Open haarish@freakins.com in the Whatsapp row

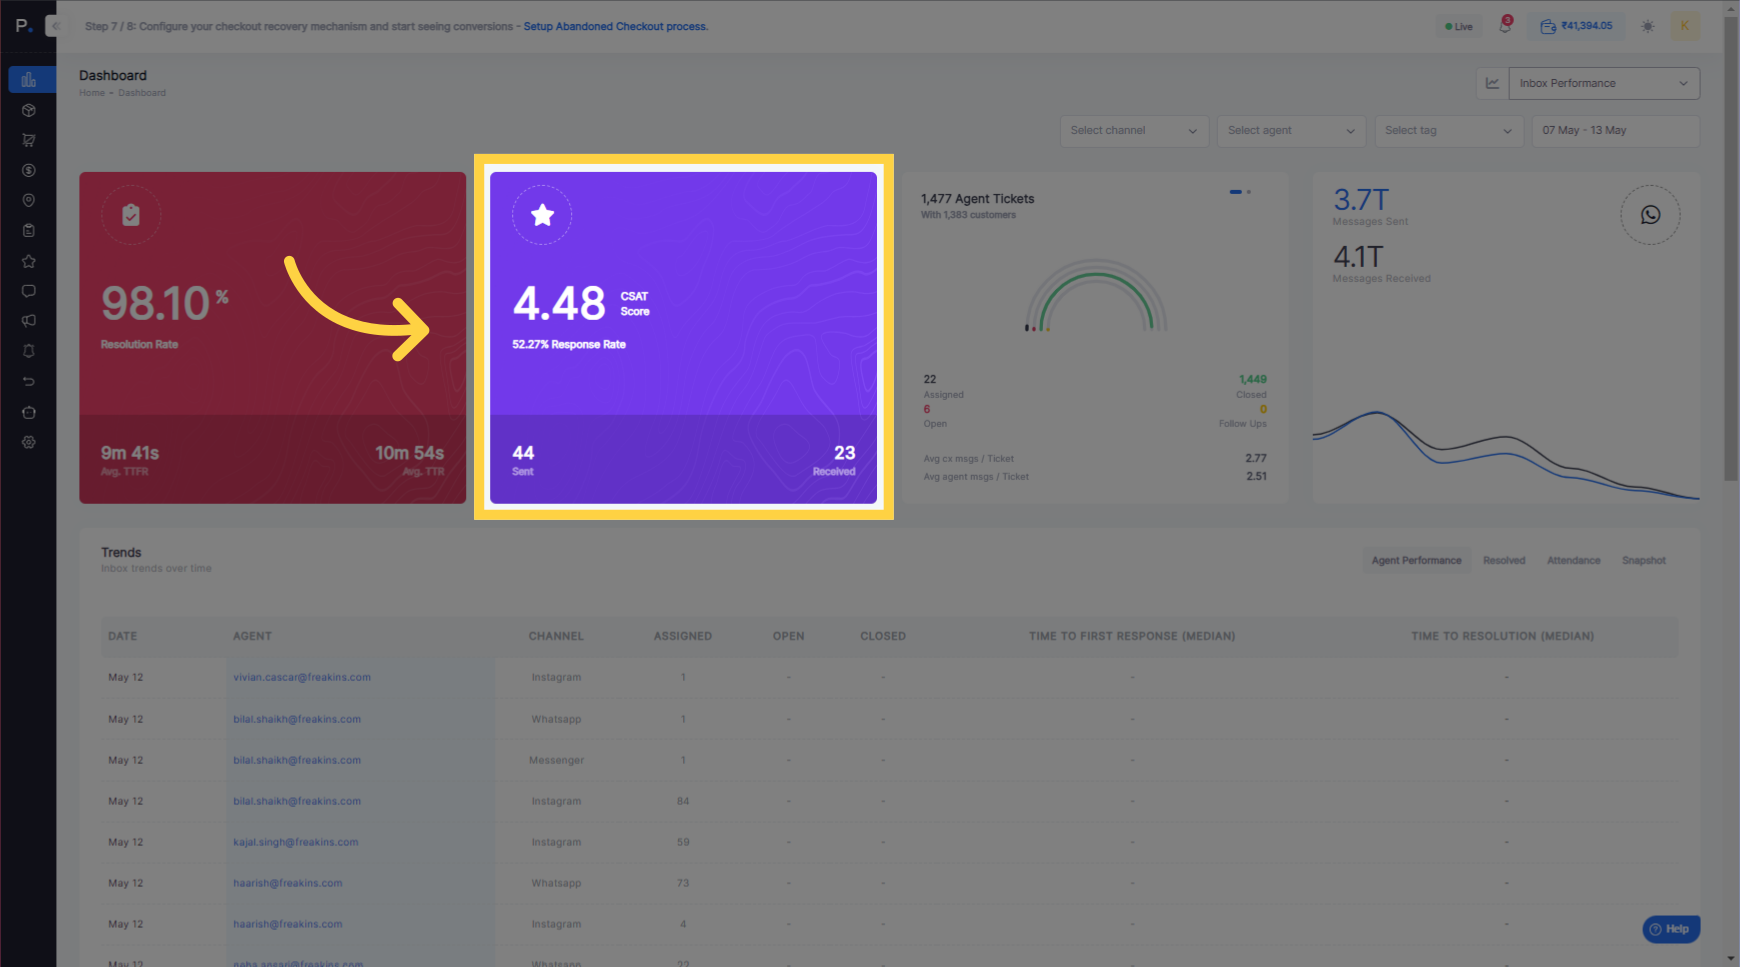tap(288, 884)
